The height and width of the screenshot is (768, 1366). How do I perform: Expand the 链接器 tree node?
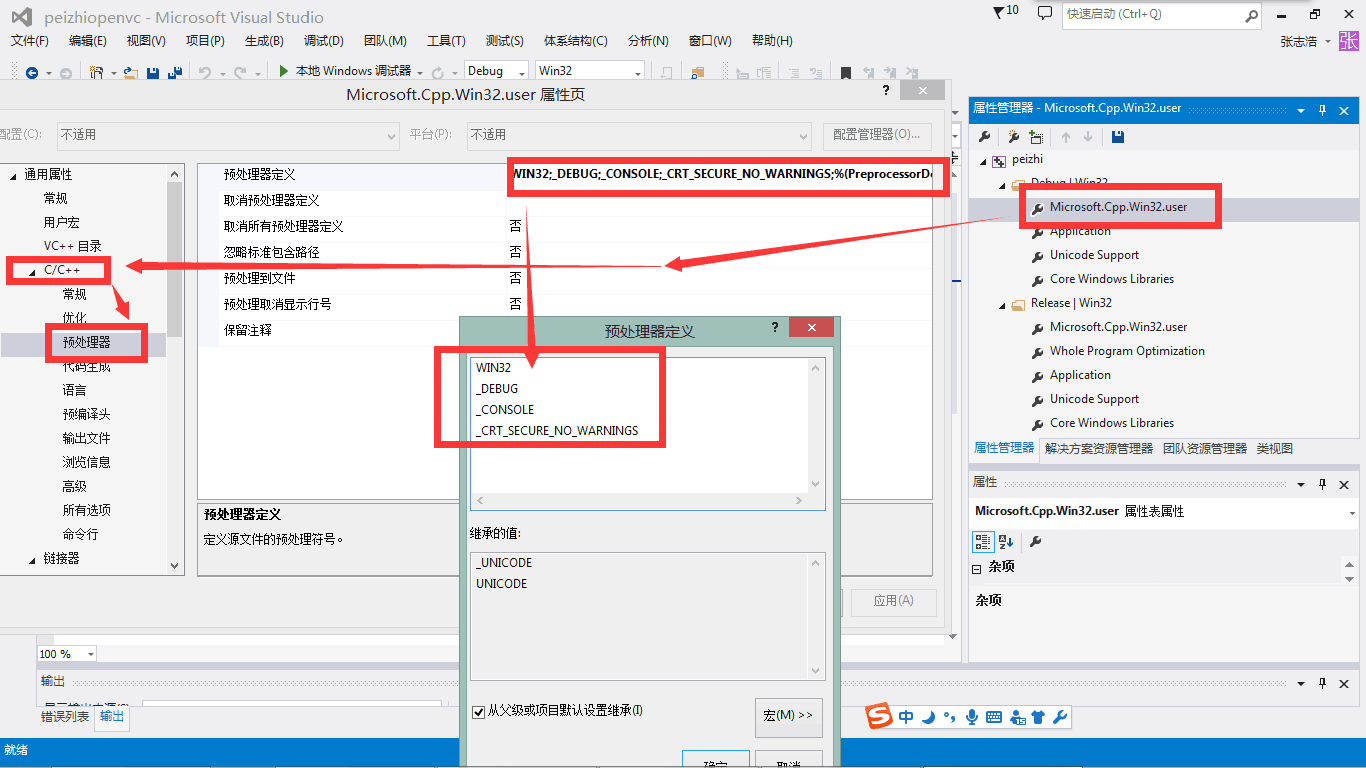click(33, 559)
